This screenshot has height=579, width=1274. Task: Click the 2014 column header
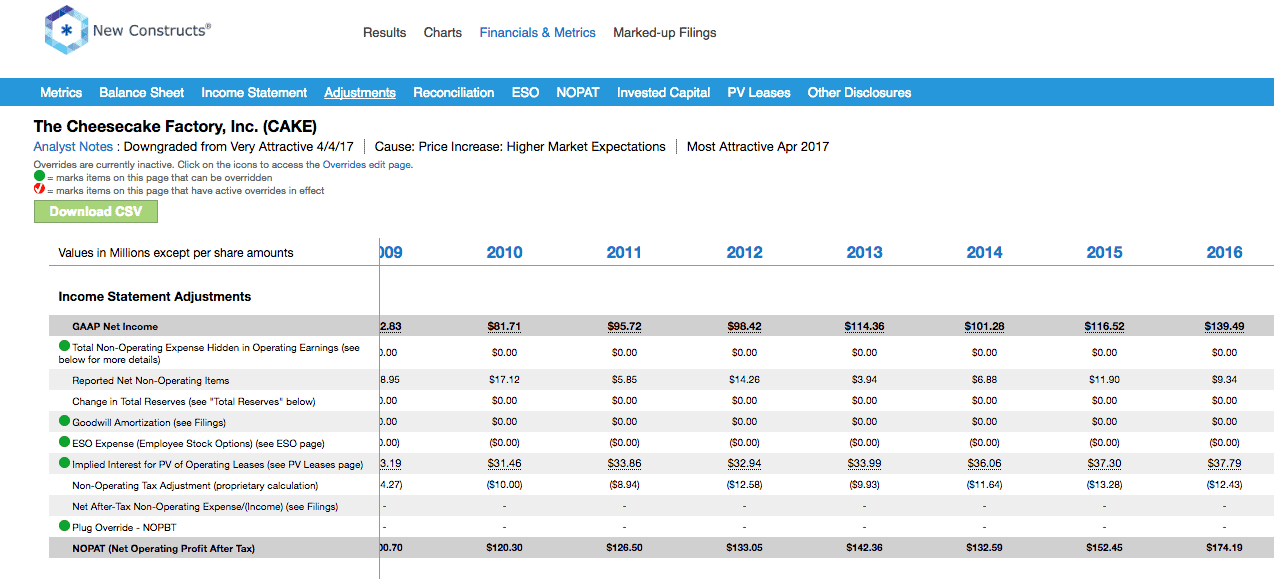[x=985, y=253]
